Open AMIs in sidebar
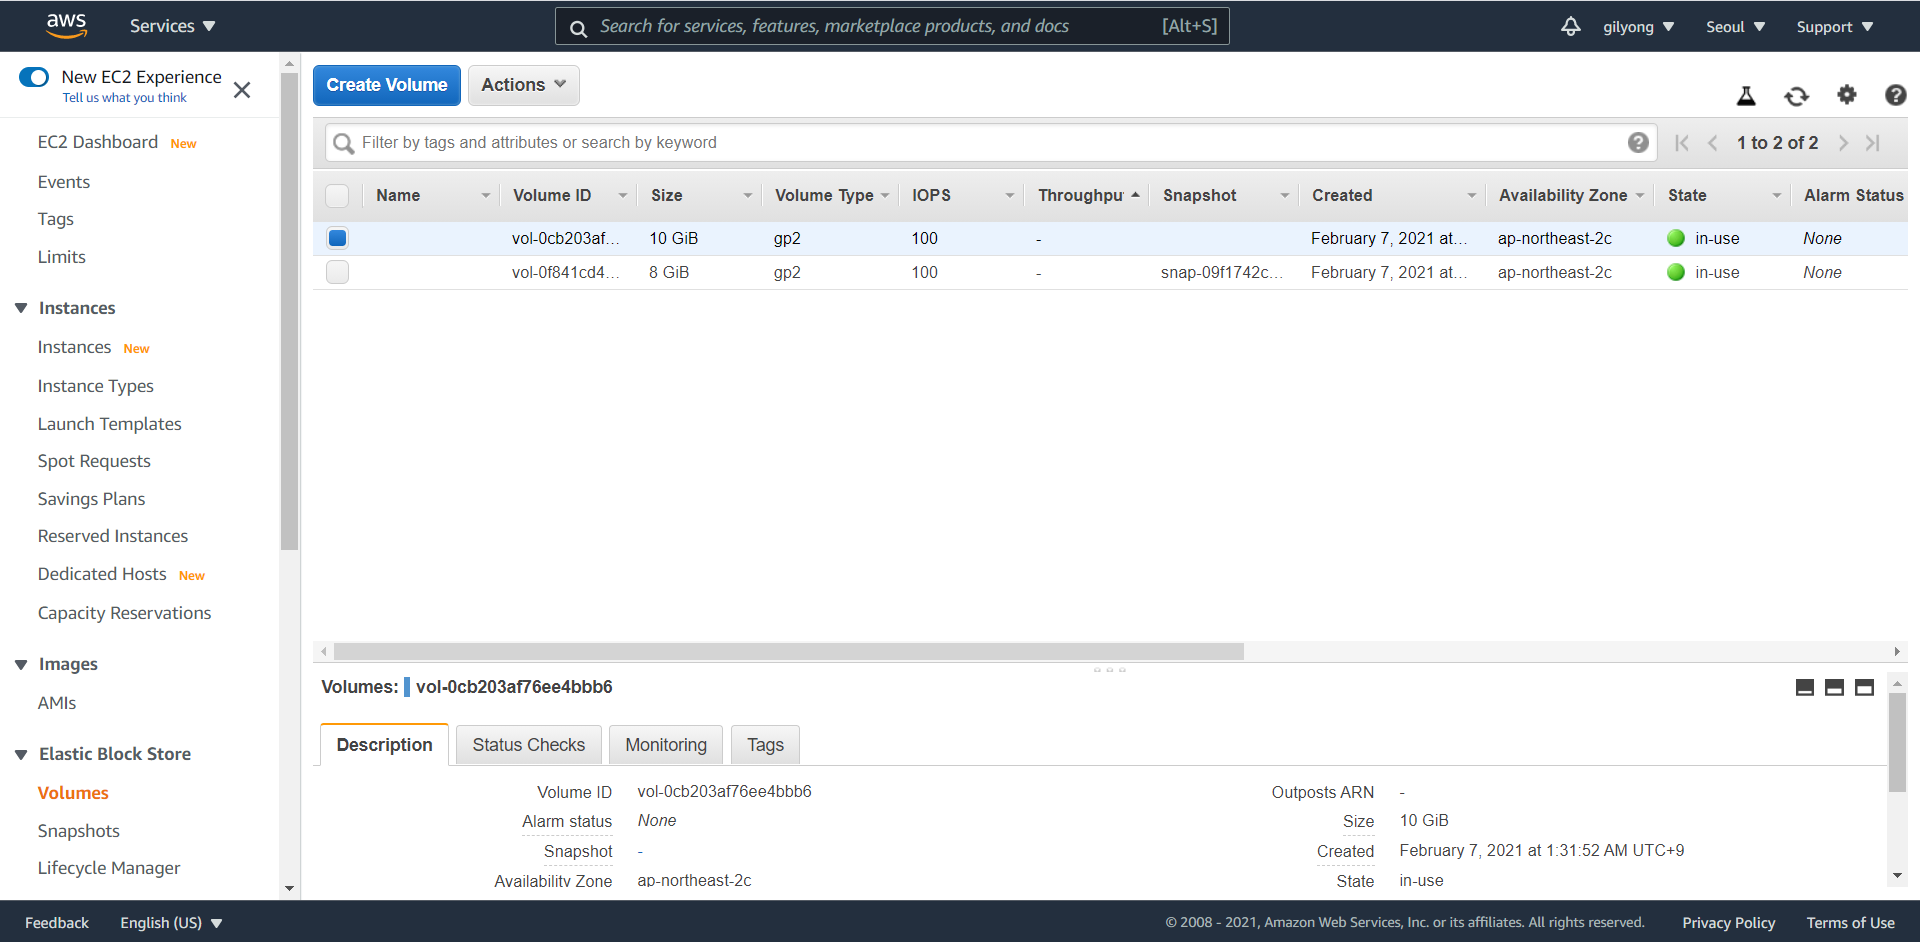The image size is (1920, 942). 57,703
